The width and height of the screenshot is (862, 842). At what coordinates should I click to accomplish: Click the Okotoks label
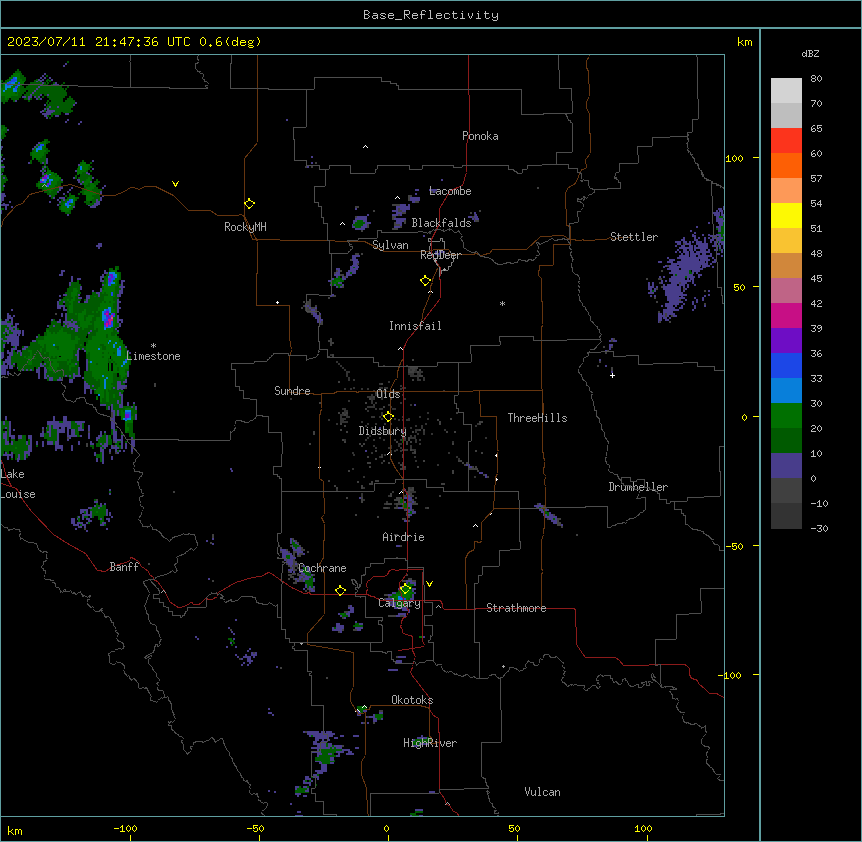[x=412, y=700]
